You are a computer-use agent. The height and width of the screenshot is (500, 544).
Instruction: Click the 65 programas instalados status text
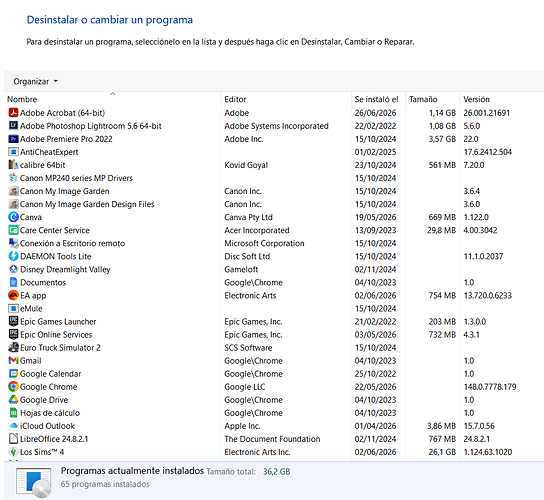pyautogui.click(x=105, y=484)
